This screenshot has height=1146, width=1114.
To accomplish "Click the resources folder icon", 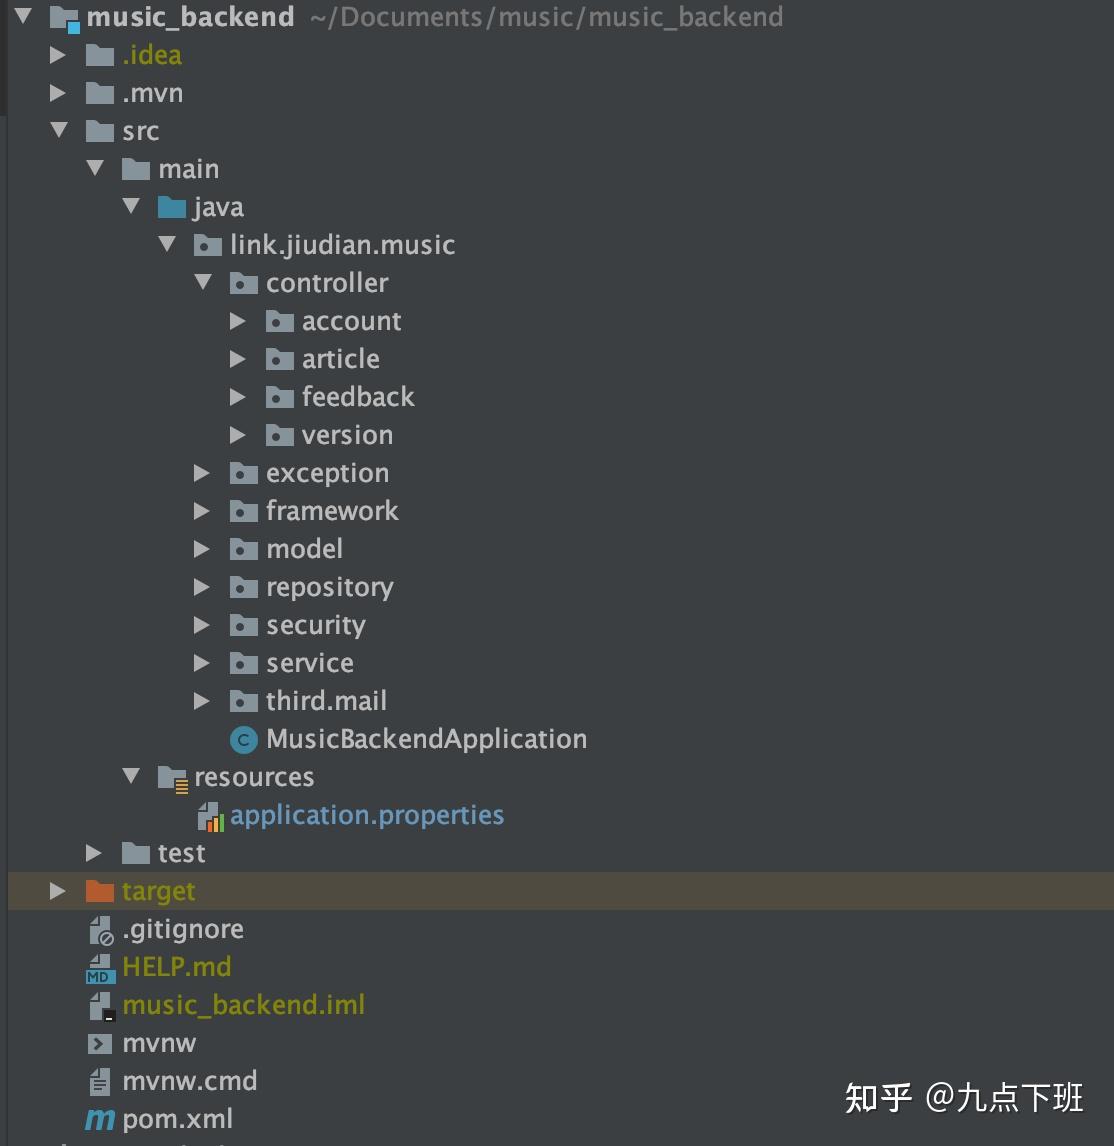I will tap(172, 776).
